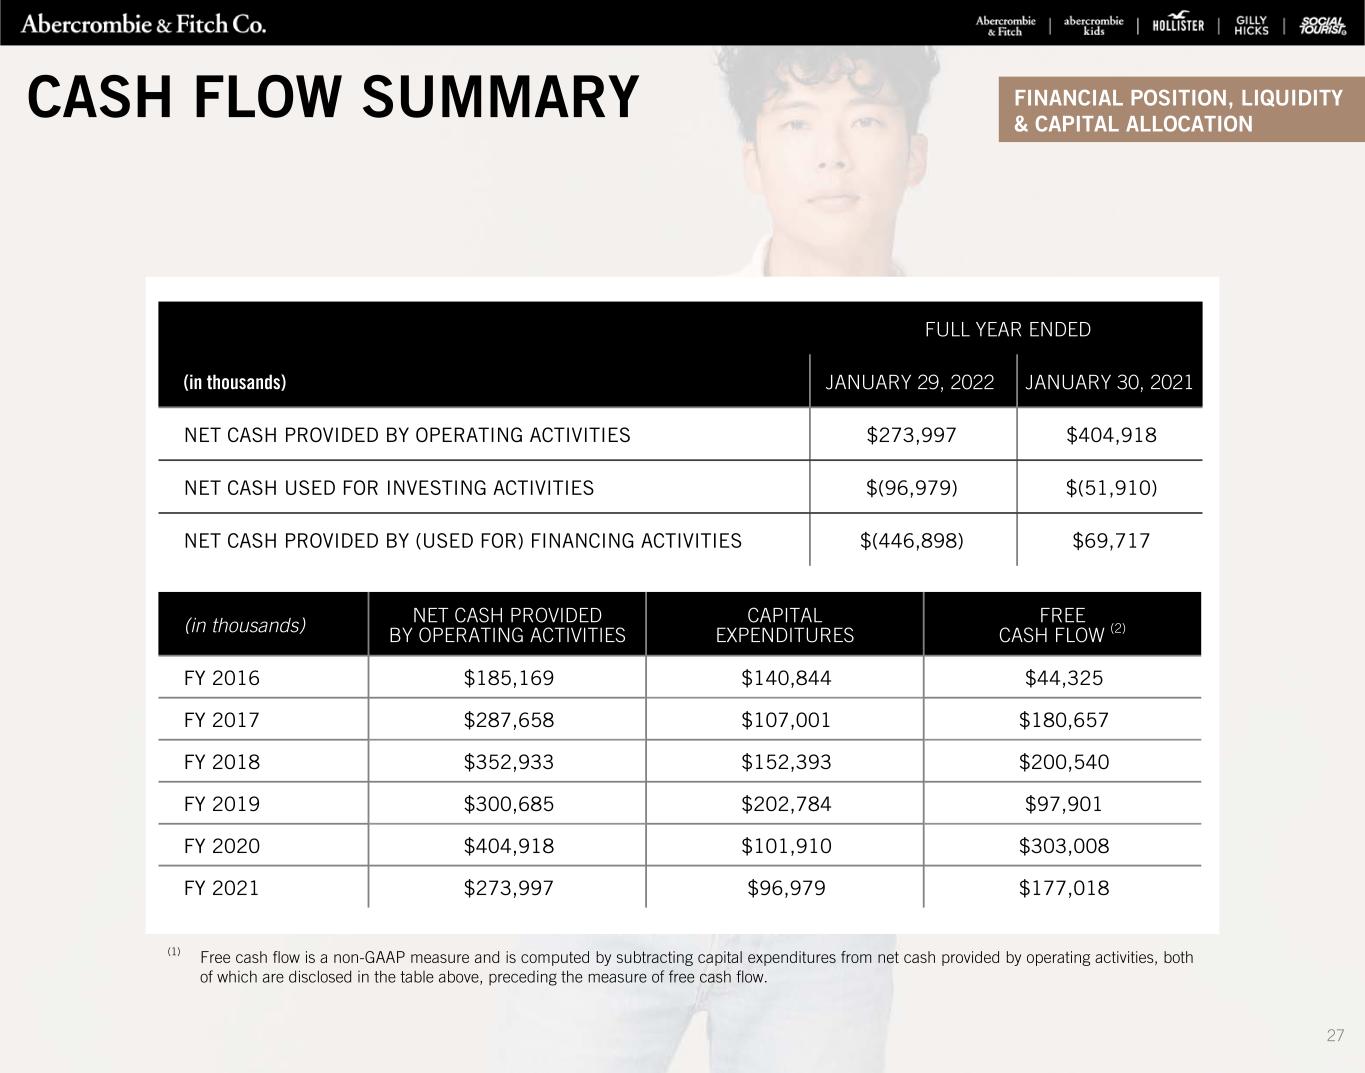The height and width of the screenshot is (1073, 1365).
Task: Click the Hollister brand logo
Action: 1178,25
